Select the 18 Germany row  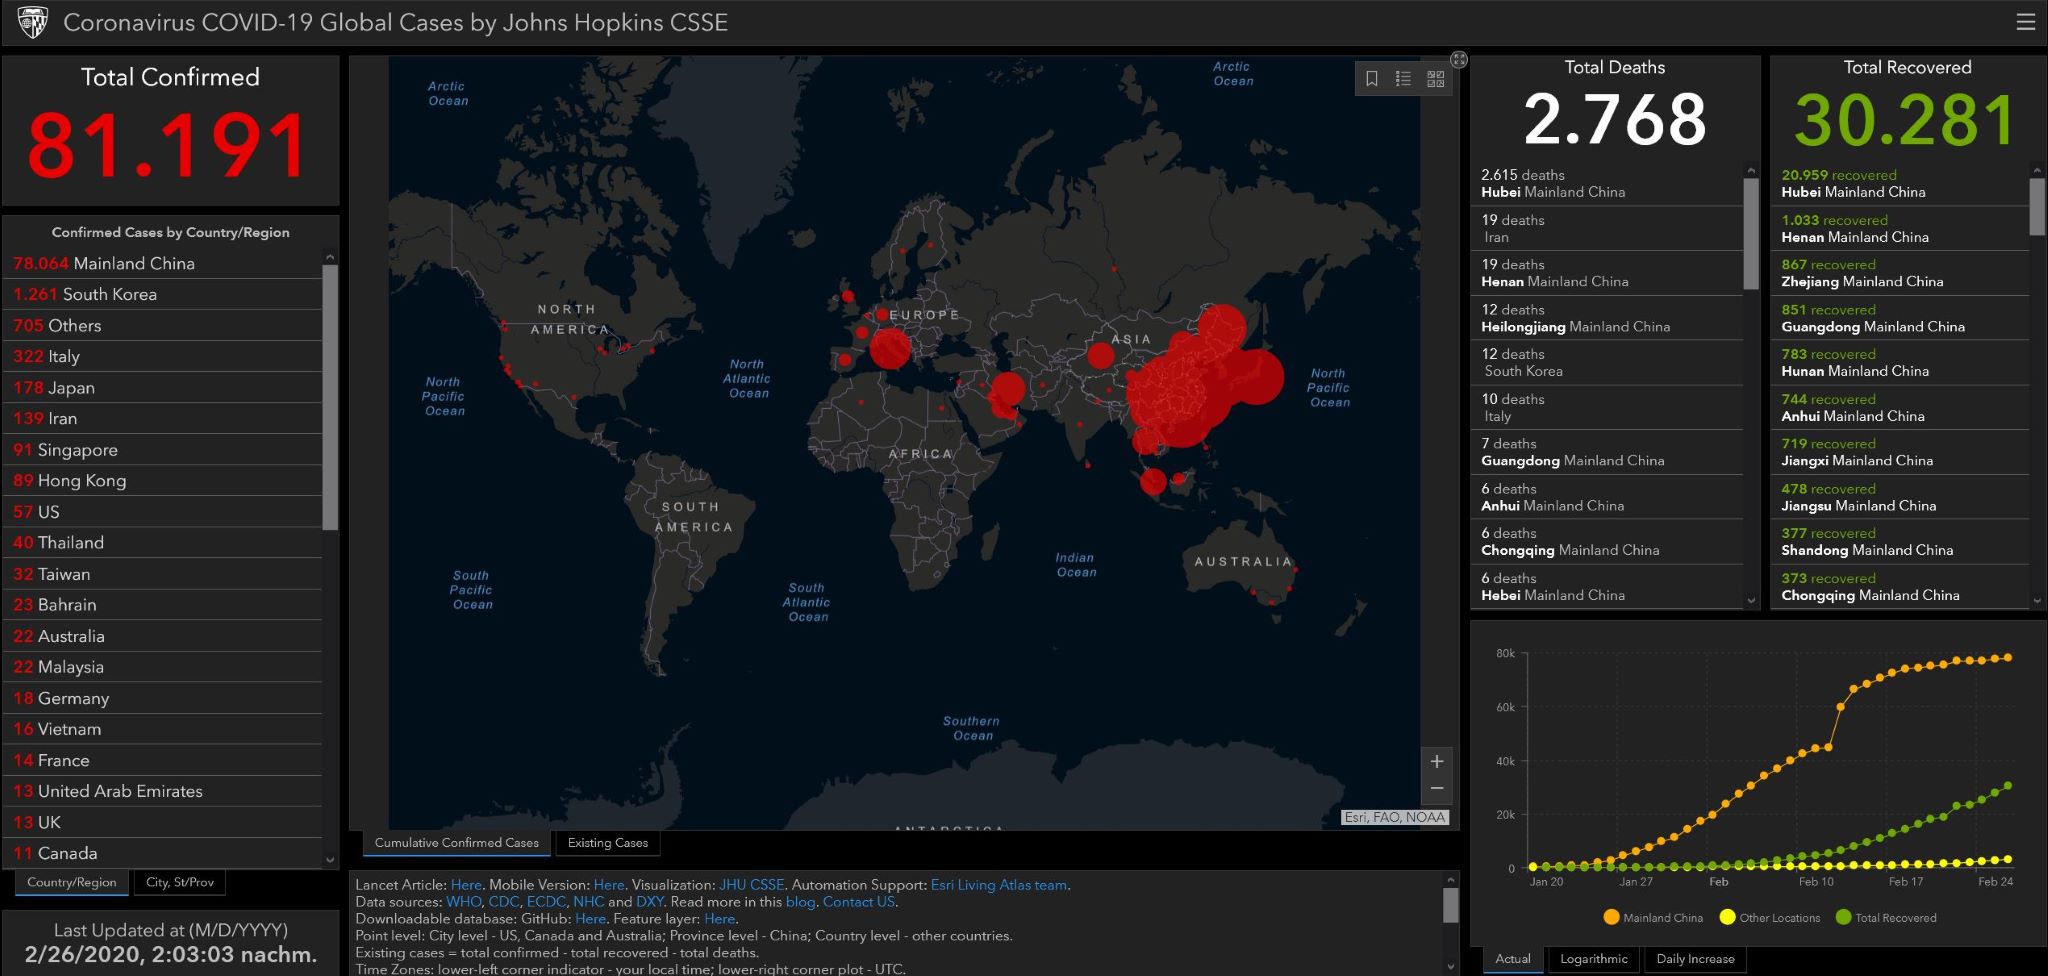point(163,698)
